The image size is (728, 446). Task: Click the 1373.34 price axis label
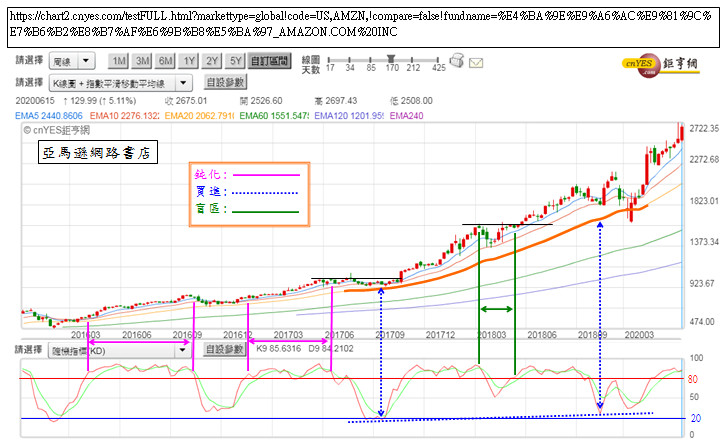click(704, 242)
